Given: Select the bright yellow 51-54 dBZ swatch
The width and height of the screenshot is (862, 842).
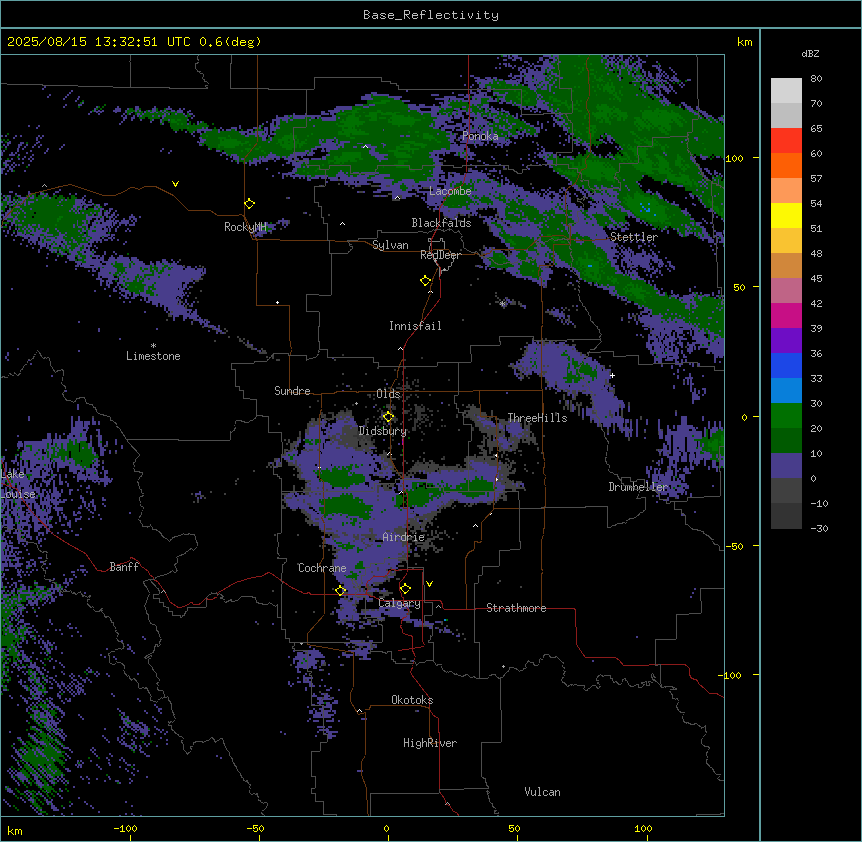Looking at the screenshot, I should point(786,215).
